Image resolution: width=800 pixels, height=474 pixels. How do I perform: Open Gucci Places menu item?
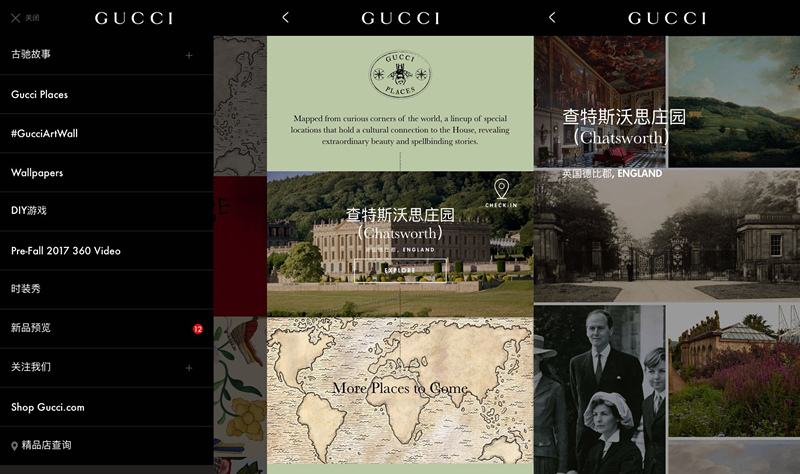107,94
